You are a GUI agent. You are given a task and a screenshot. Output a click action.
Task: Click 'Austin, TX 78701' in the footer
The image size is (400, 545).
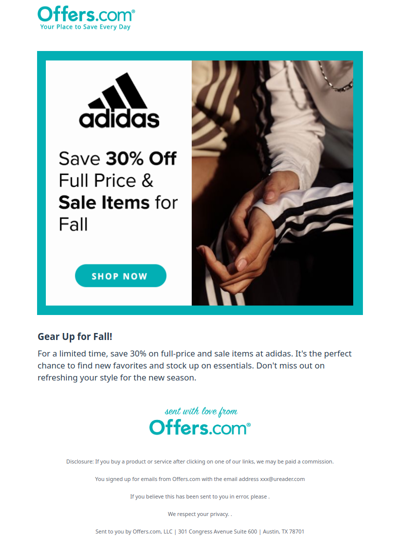pos(284,531)
